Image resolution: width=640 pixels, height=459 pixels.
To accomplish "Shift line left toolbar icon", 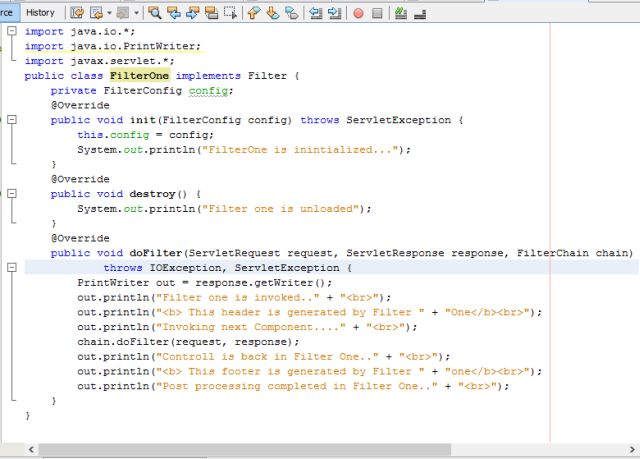I will (x=315, y=13).
